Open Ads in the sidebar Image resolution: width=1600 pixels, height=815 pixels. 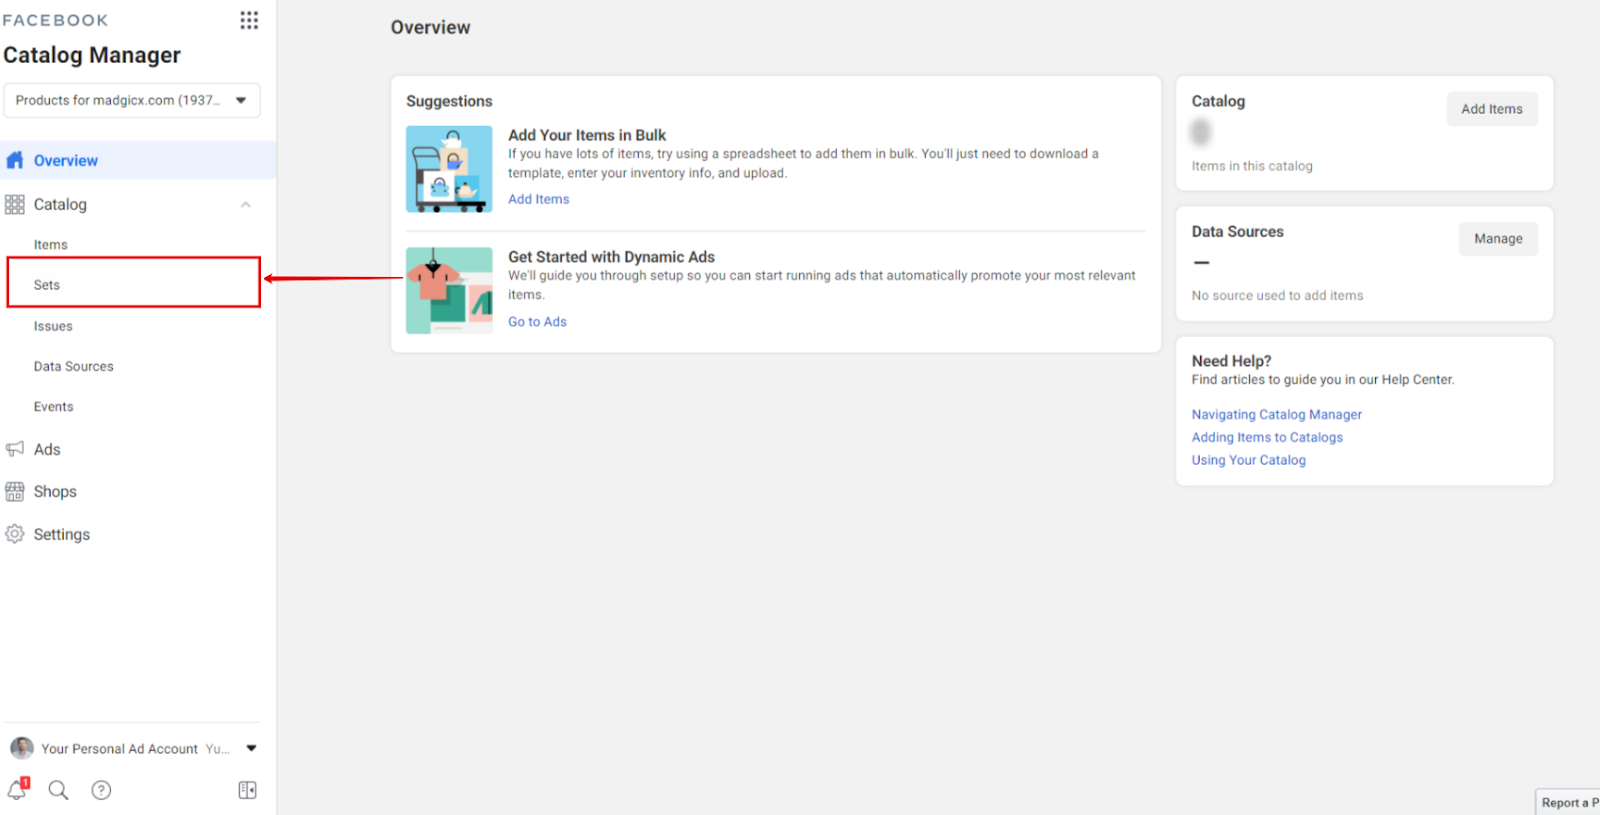pyautogui.click(x=47, y=450)
